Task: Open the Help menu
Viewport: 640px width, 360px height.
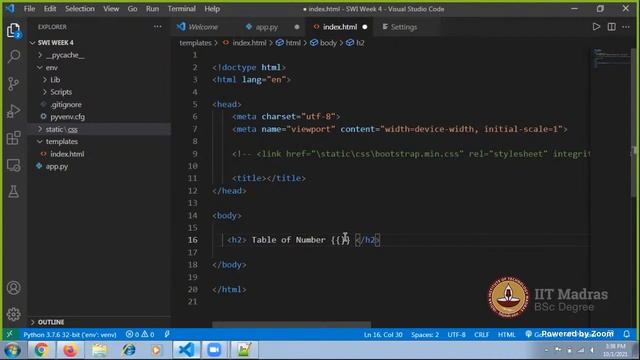Action: 212,9
